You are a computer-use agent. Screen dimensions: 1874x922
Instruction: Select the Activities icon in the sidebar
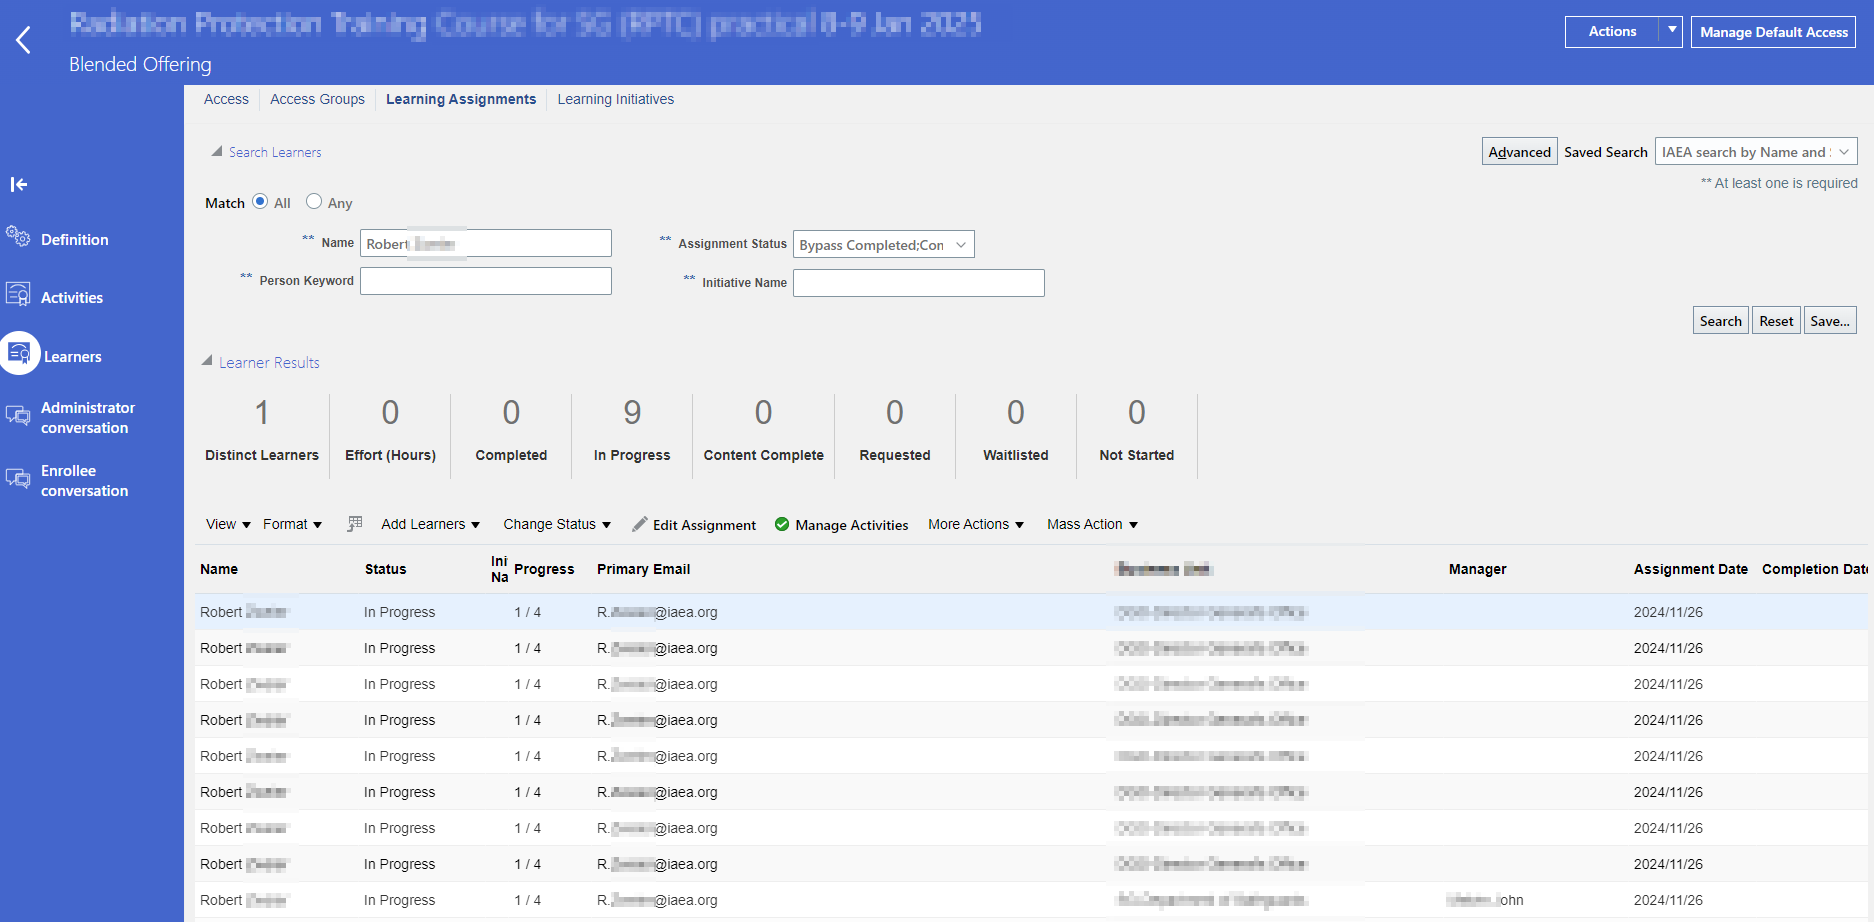[18, 293]
